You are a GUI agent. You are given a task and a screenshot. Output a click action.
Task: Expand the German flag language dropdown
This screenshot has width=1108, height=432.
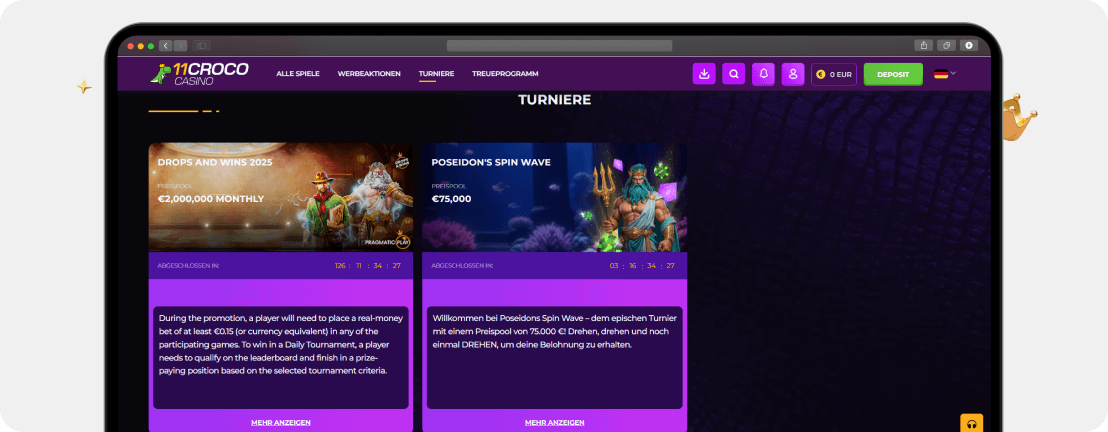point(945,73)
